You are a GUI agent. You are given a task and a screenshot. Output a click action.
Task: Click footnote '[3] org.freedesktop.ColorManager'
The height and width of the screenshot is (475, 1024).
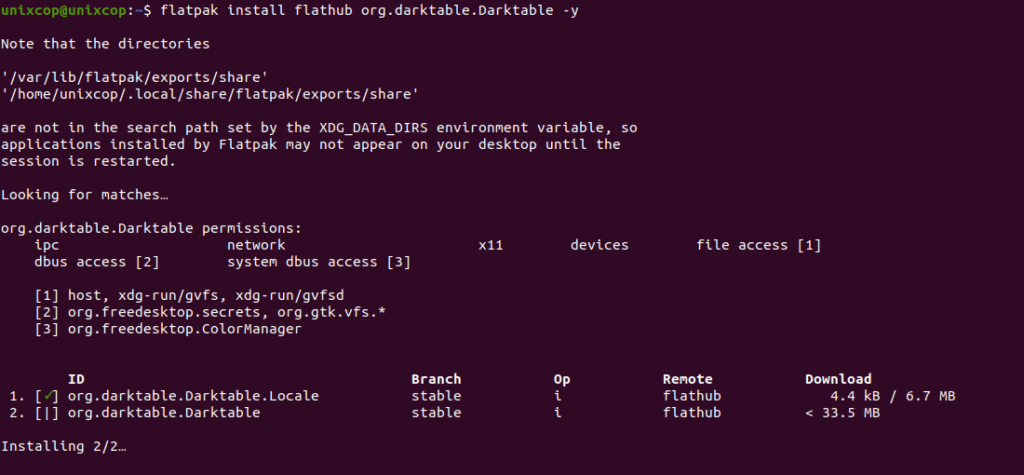(x=168, y=329)
